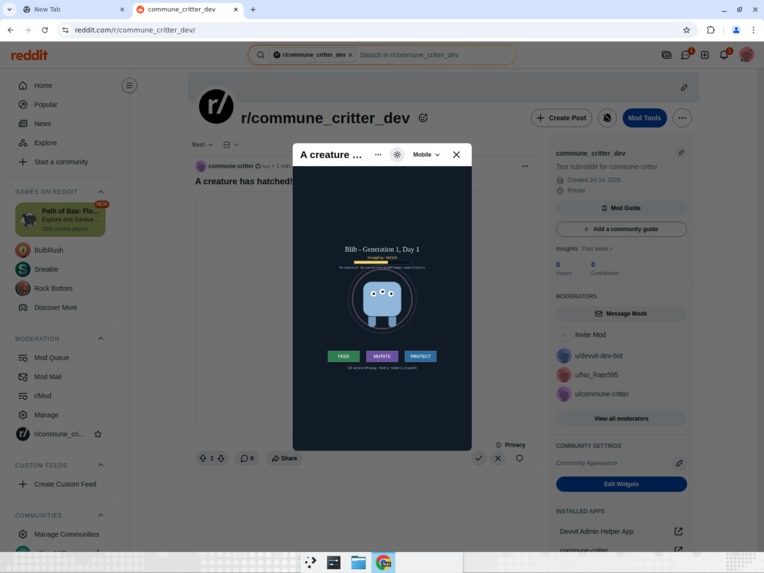Open the notifications bell in the header
This screenshot has height=573, width=764.
pyautogui.click(x=724, y=55)
